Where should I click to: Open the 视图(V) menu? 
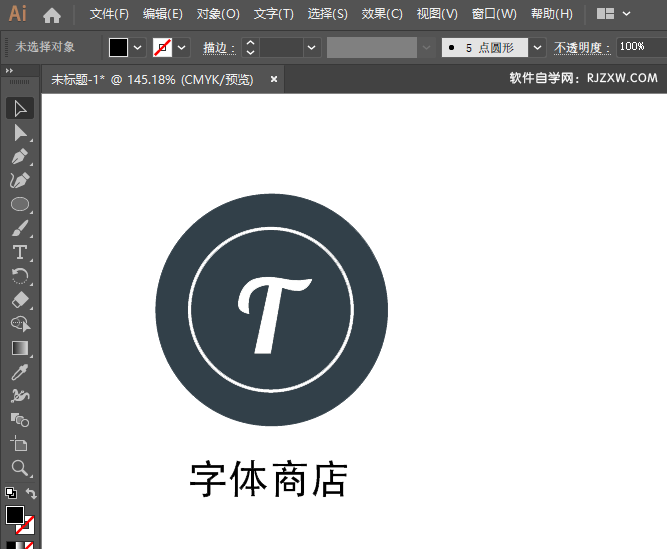click(437, 14)
